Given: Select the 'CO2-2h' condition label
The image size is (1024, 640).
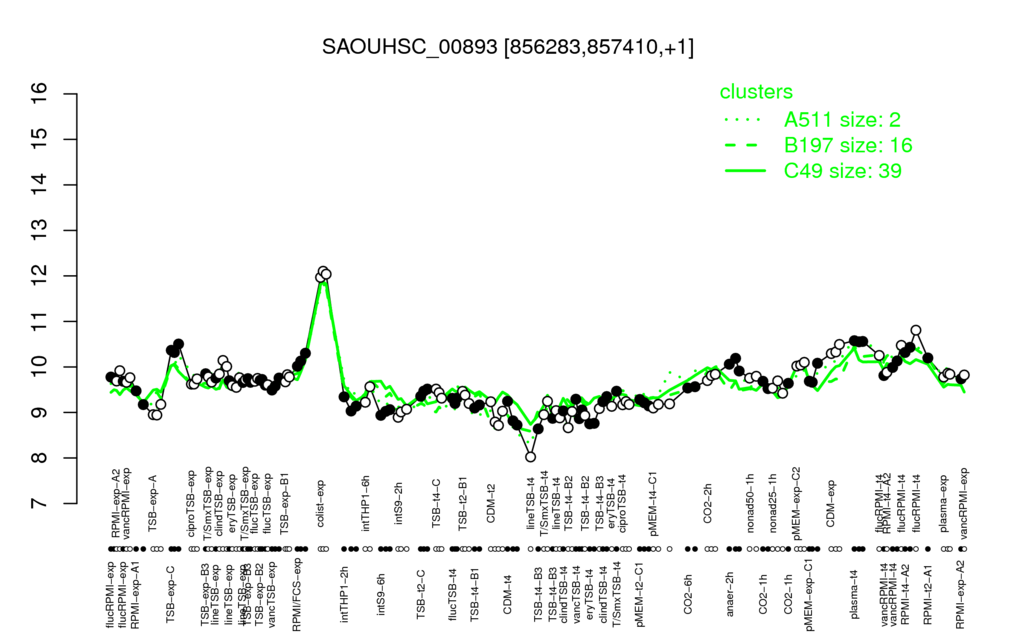Looking at the screenshot, I should point(708,505).
